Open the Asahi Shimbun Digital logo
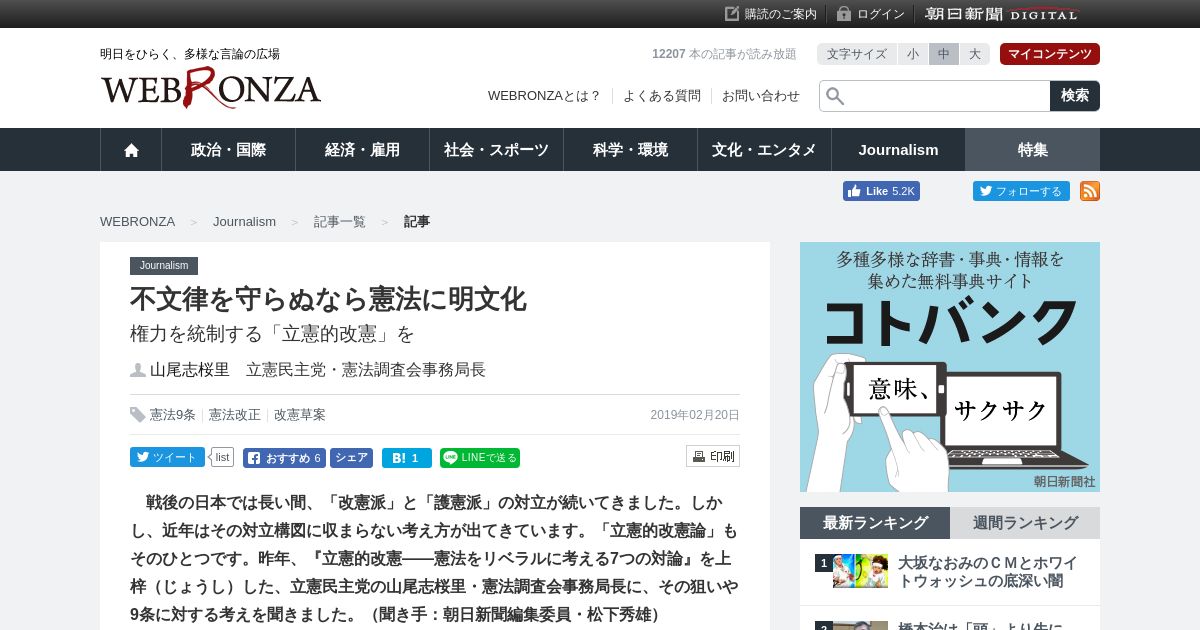The width and height of the screenshot is (1200, 630). 1002,14
